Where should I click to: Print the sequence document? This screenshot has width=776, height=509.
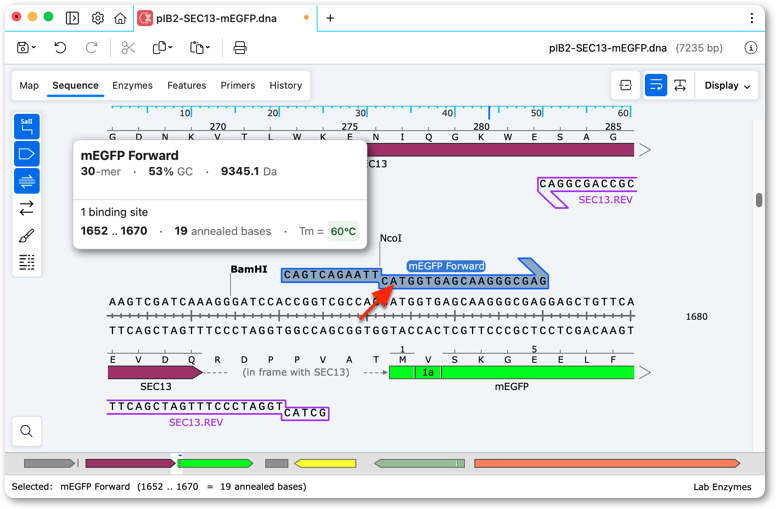pyautogui.click(x=240, y=48)
